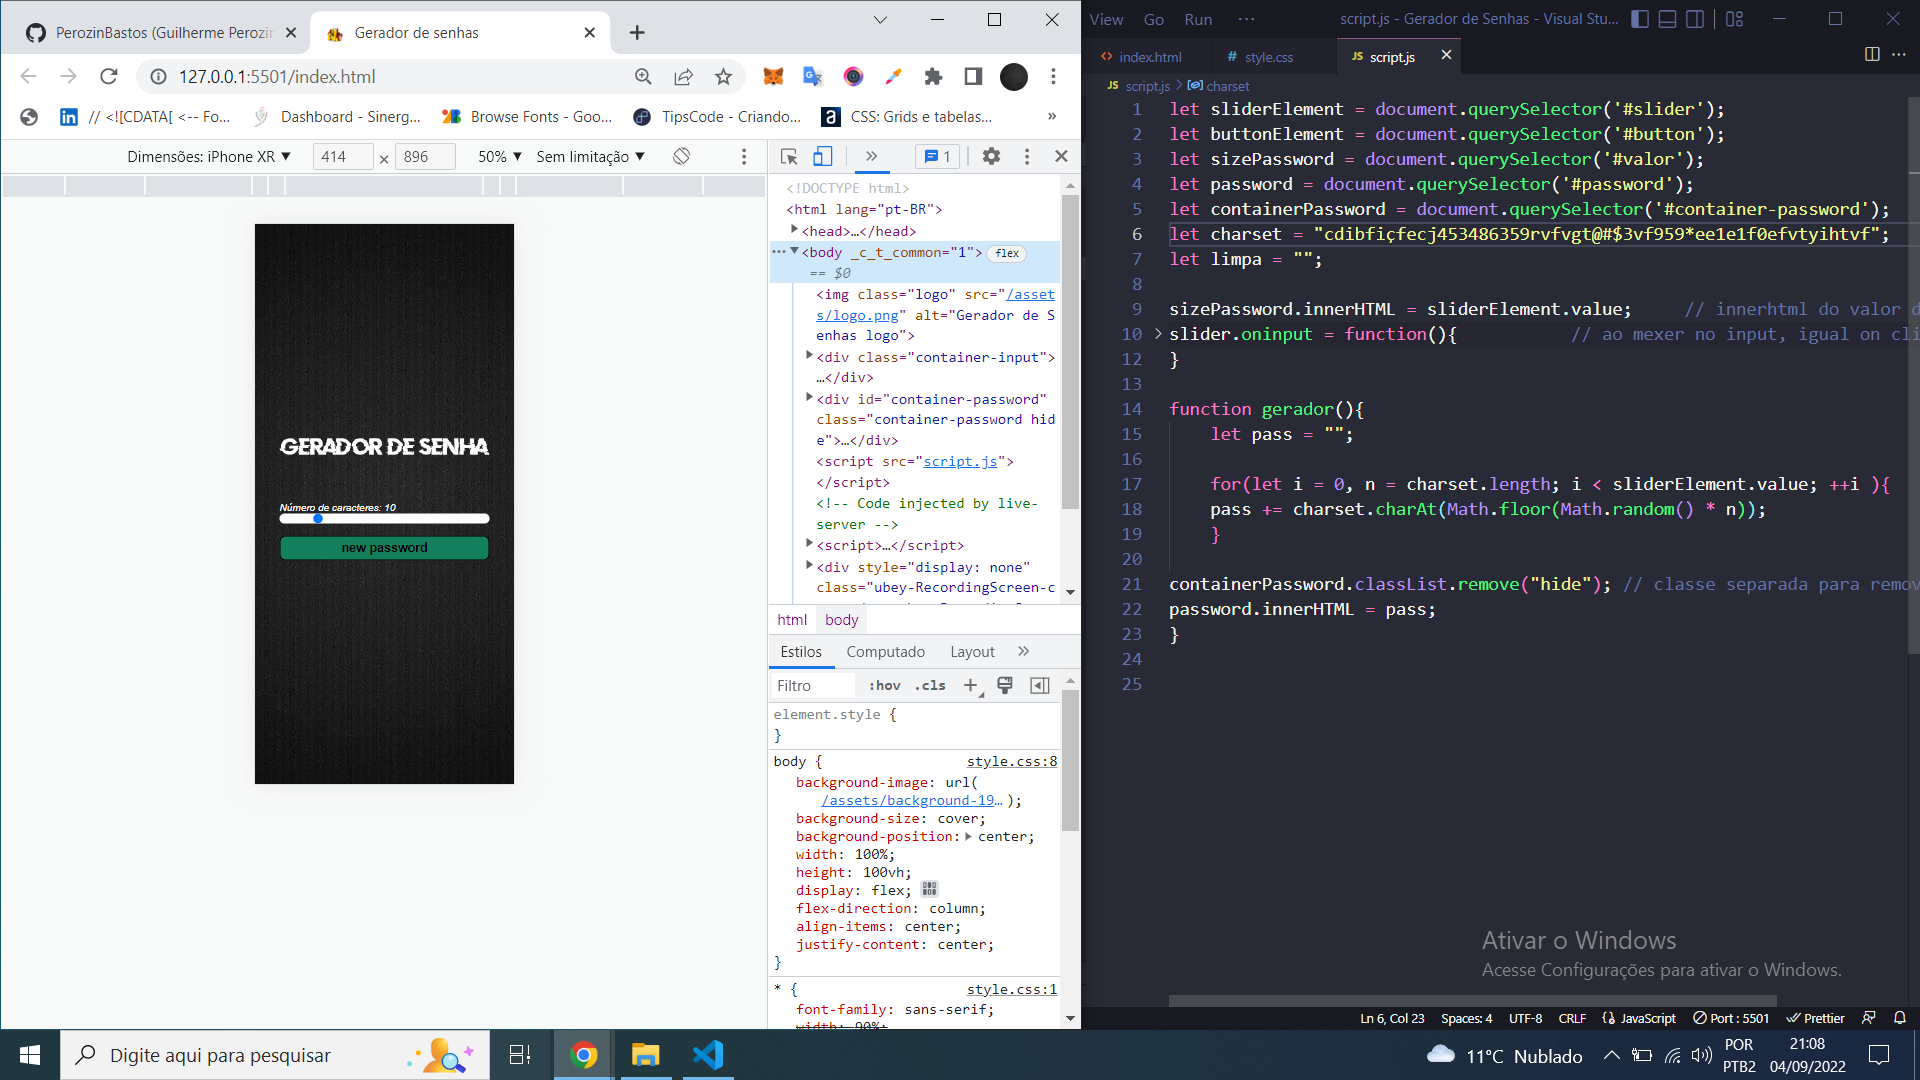Click the element inspector picker icon

coord(789,156)
